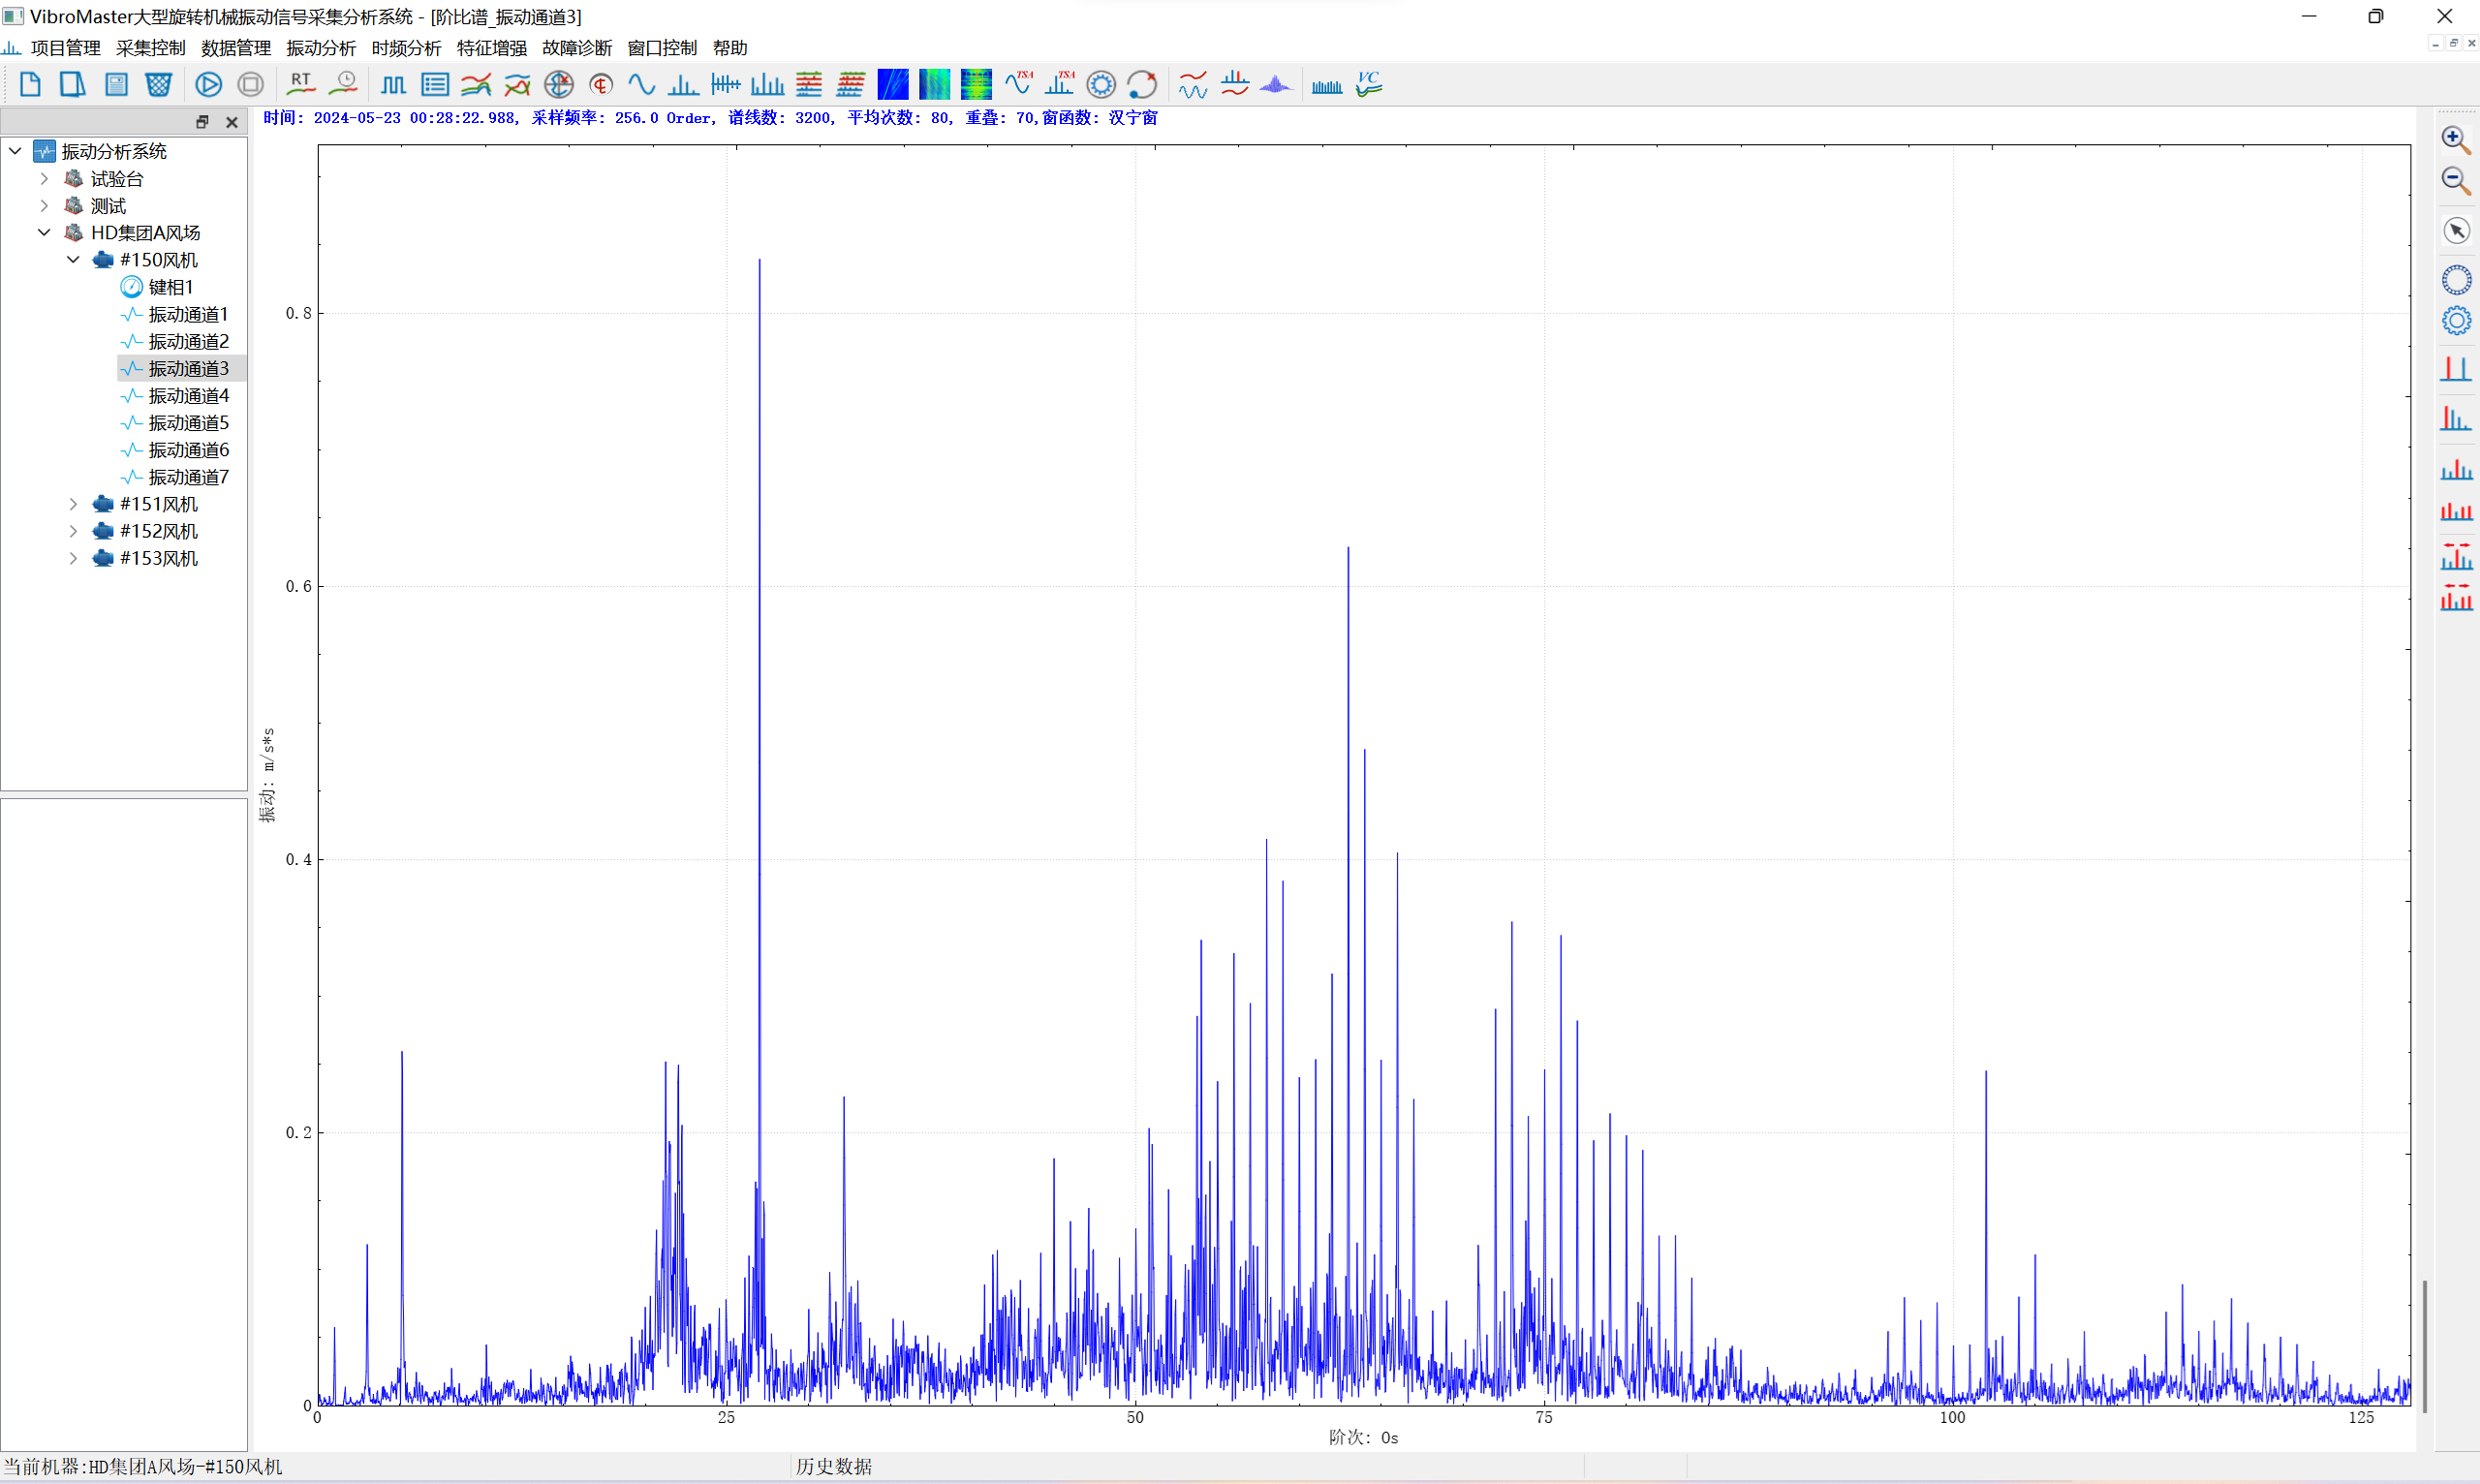The height and width of the screenshot is (1484, 2480).
Task: Open the 时频分析 menu
Action: tap(406, 48)
